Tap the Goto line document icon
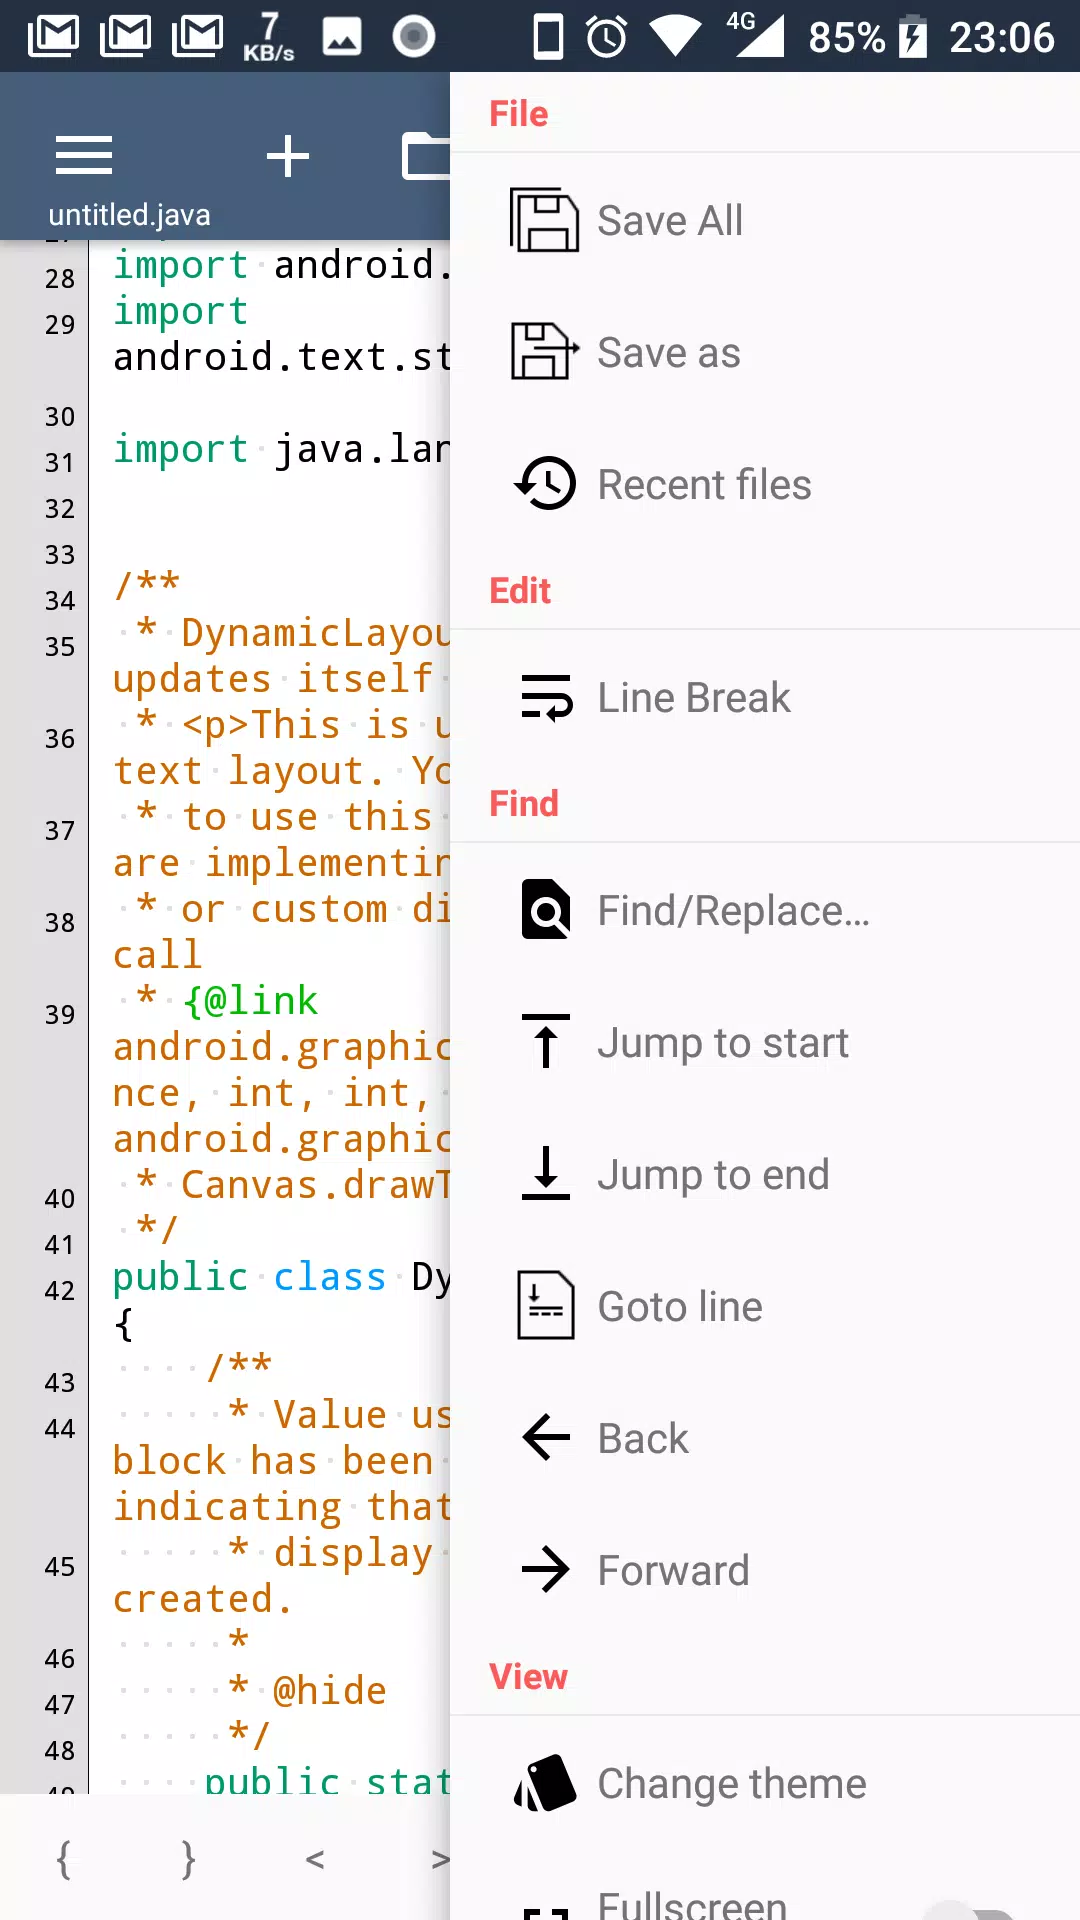Viewport: 1080px width, 1920px height. coord(546,1305)
